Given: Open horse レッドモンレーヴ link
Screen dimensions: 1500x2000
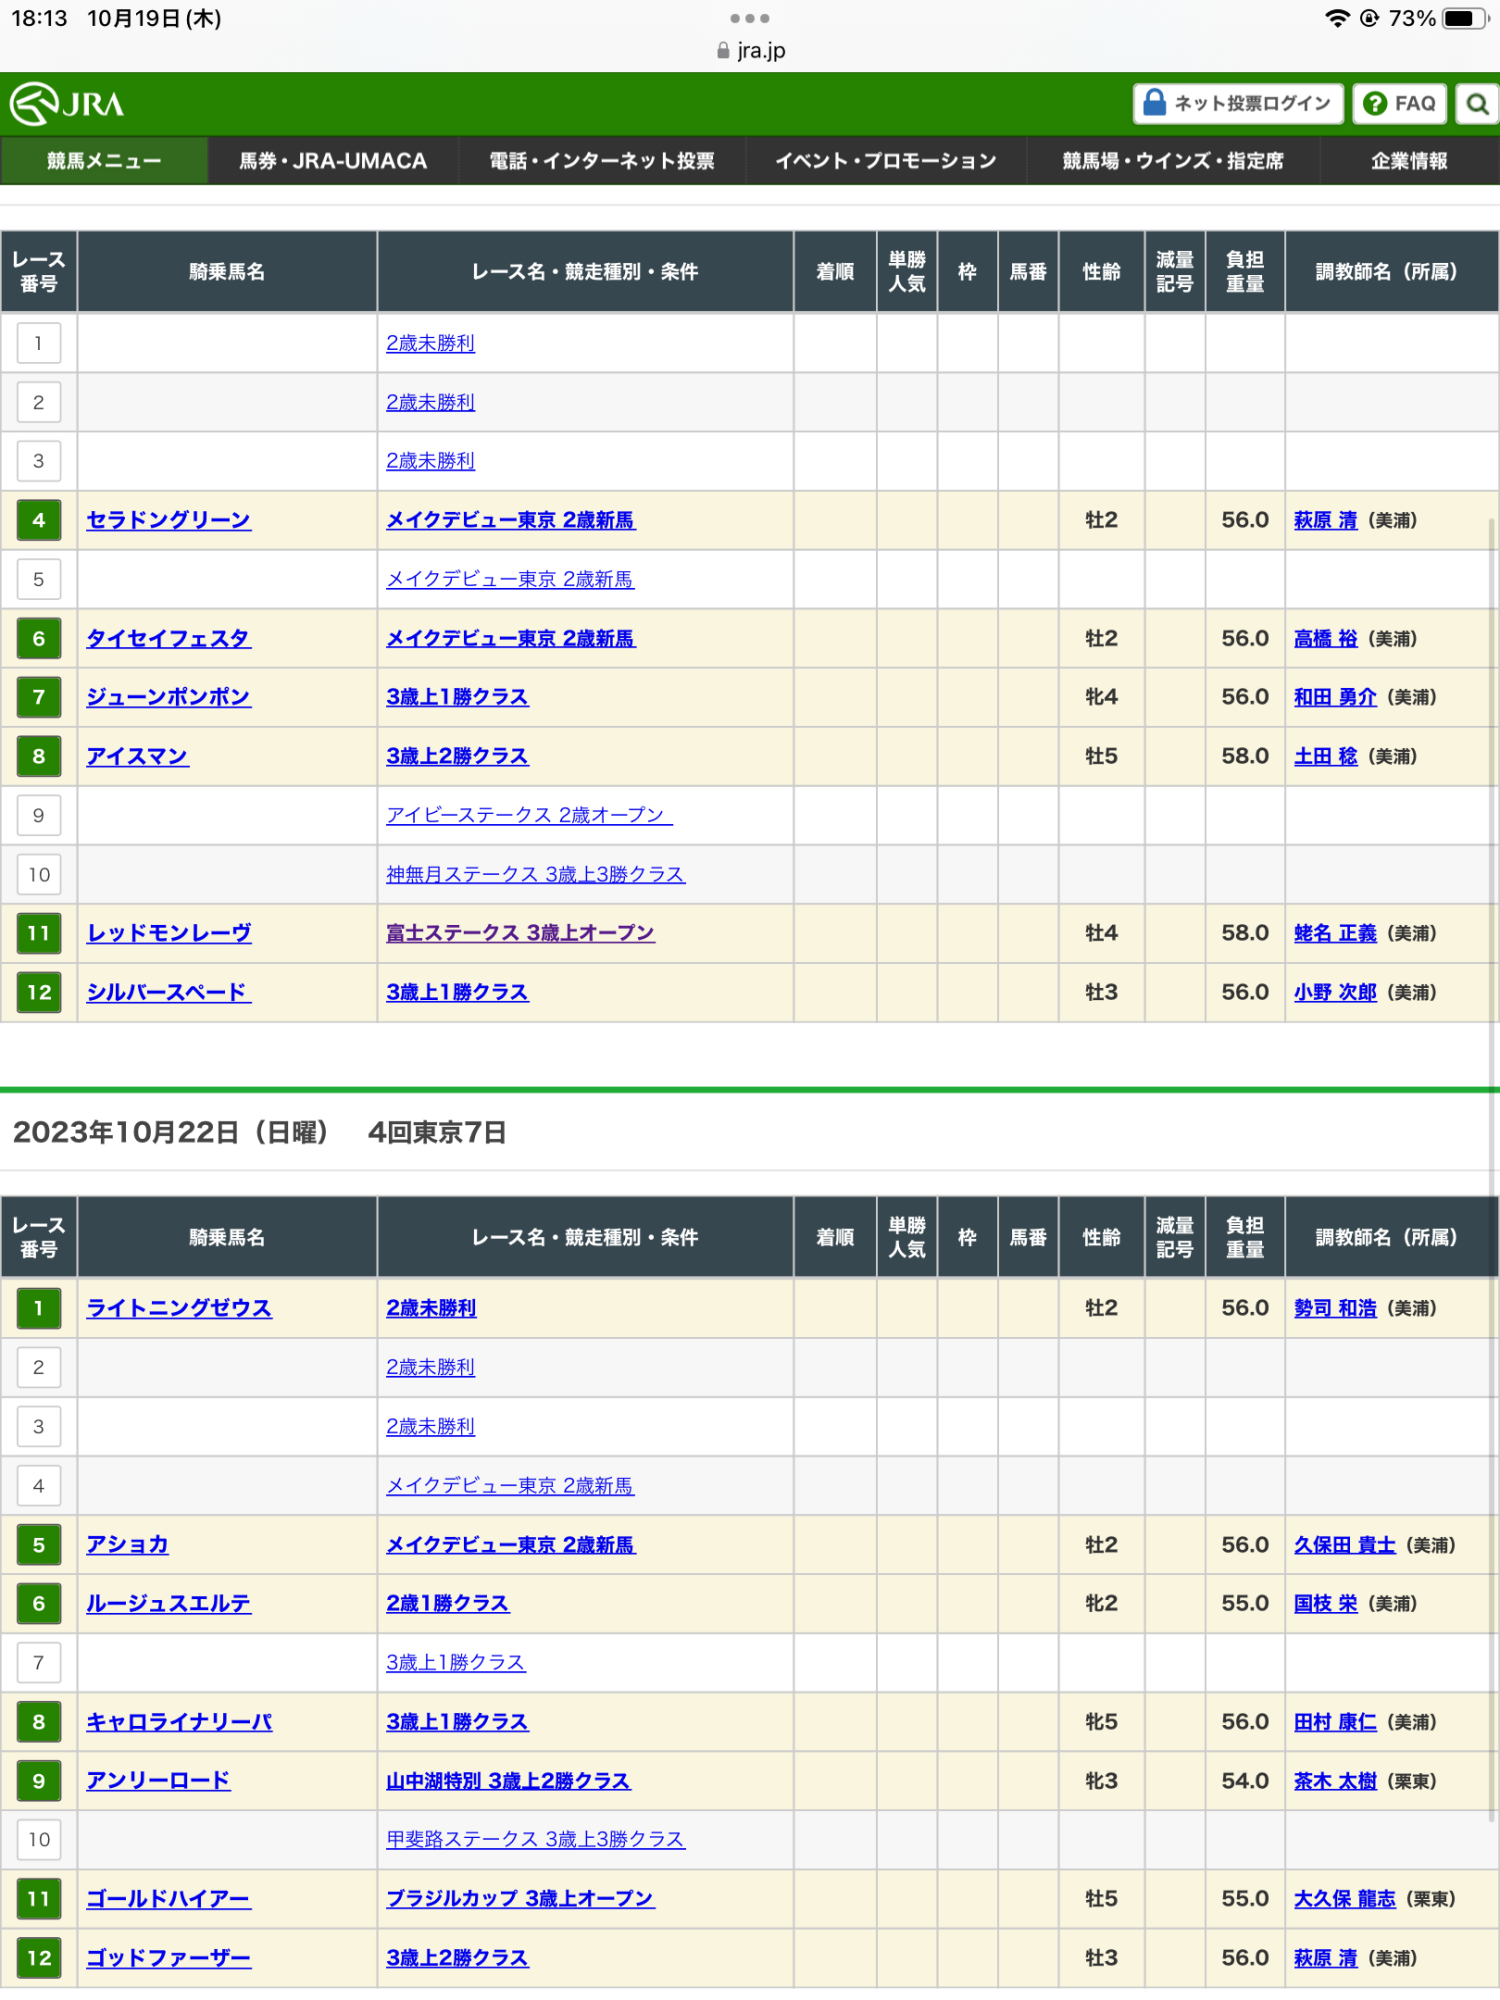Looking at the screenshot, I should (169, 933).
